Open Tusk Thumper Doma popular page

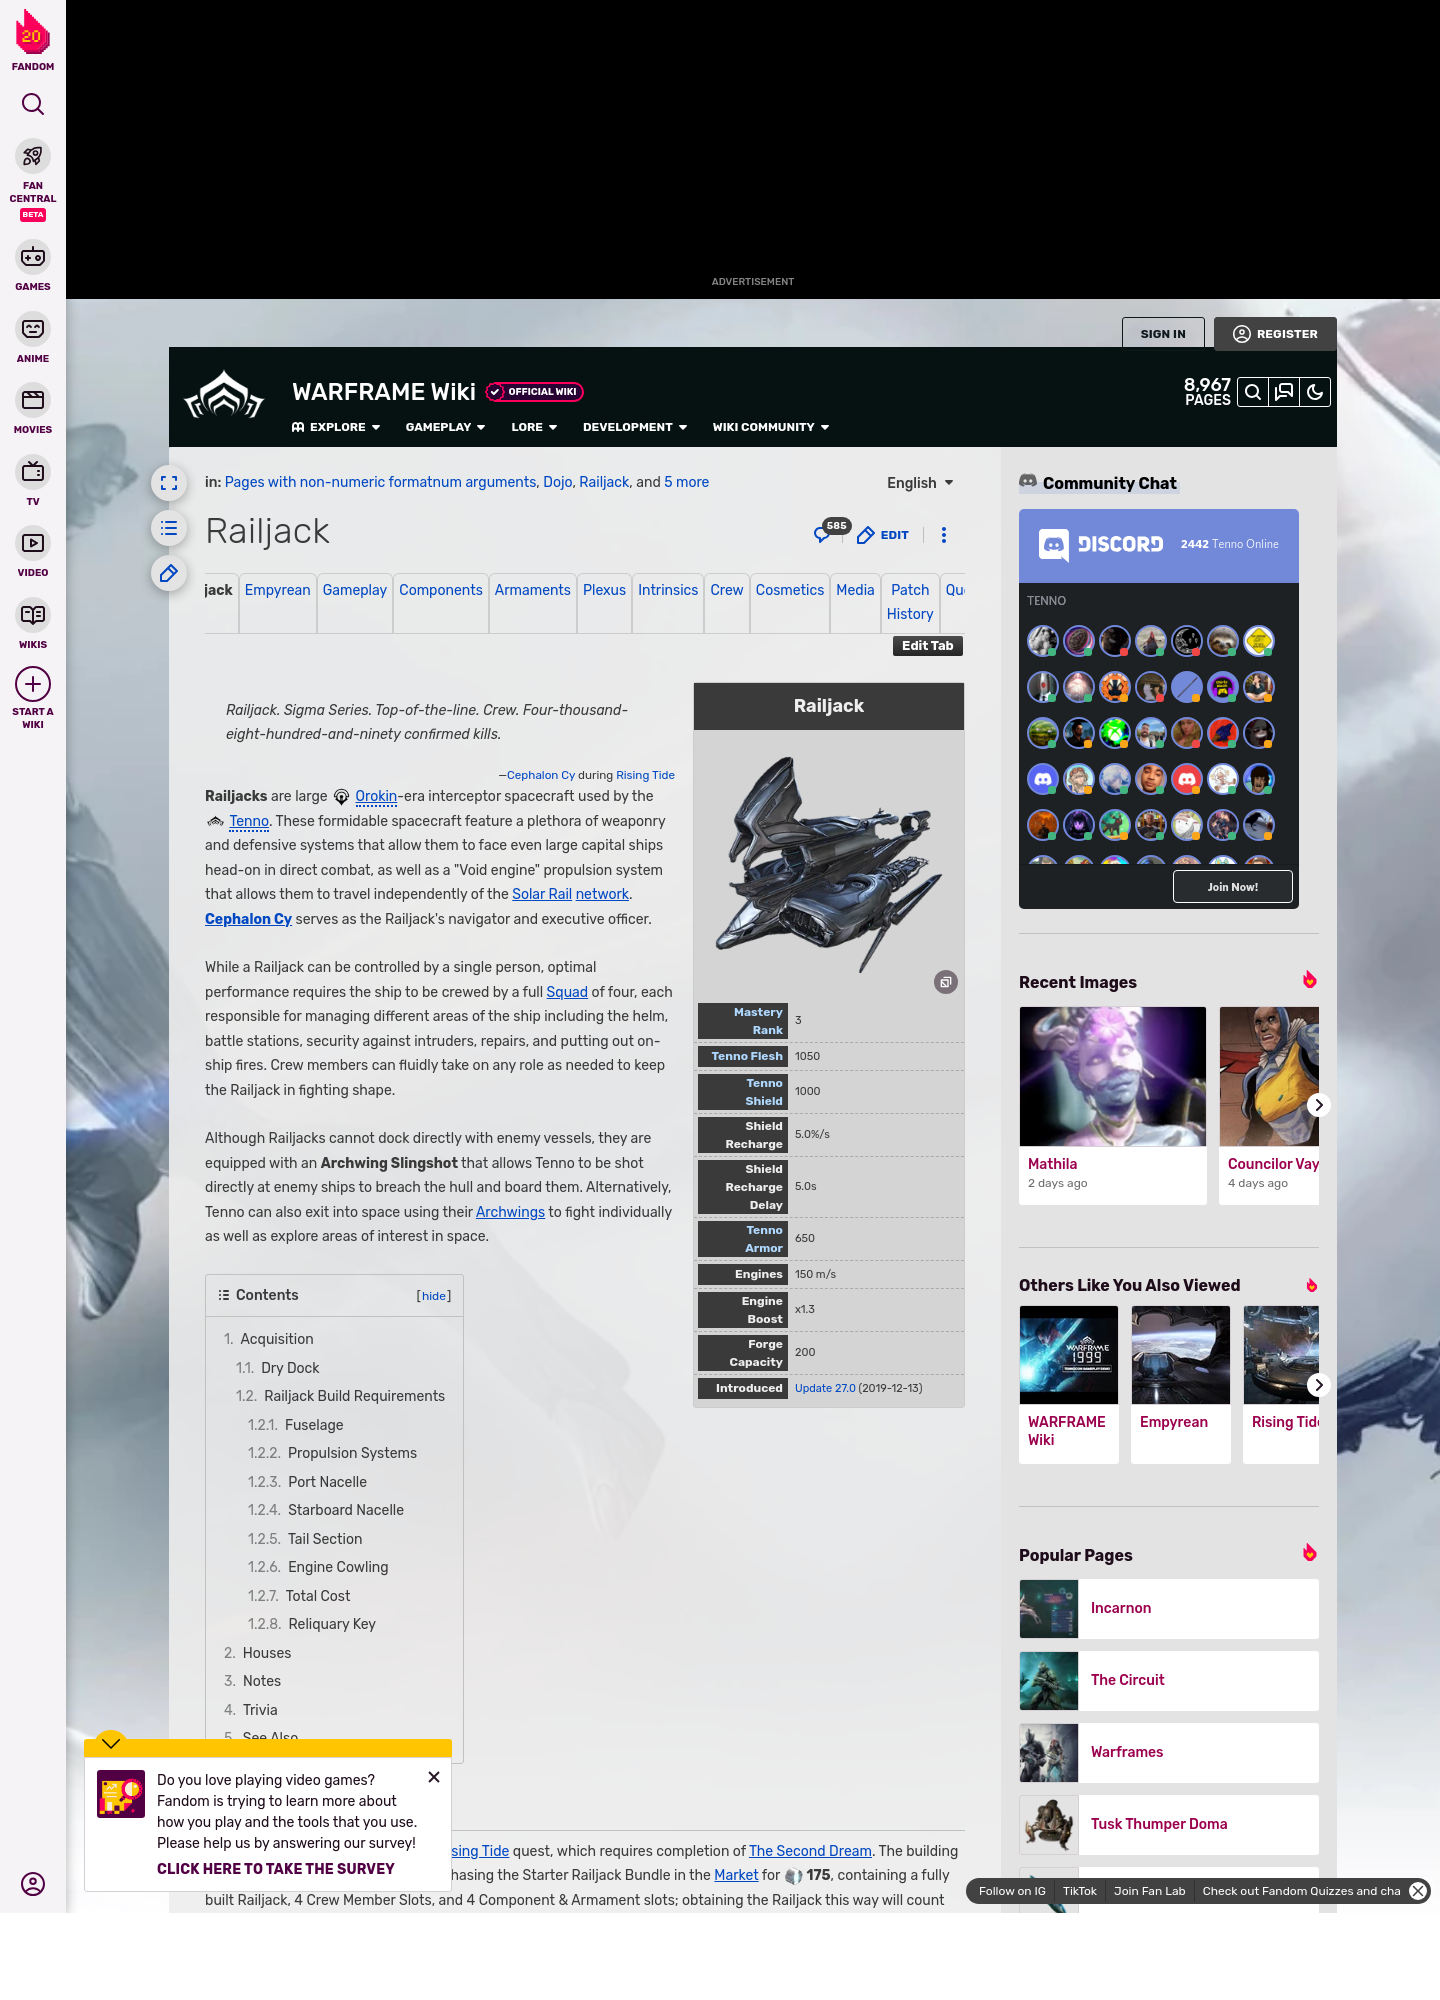tap(1169, 1825)
